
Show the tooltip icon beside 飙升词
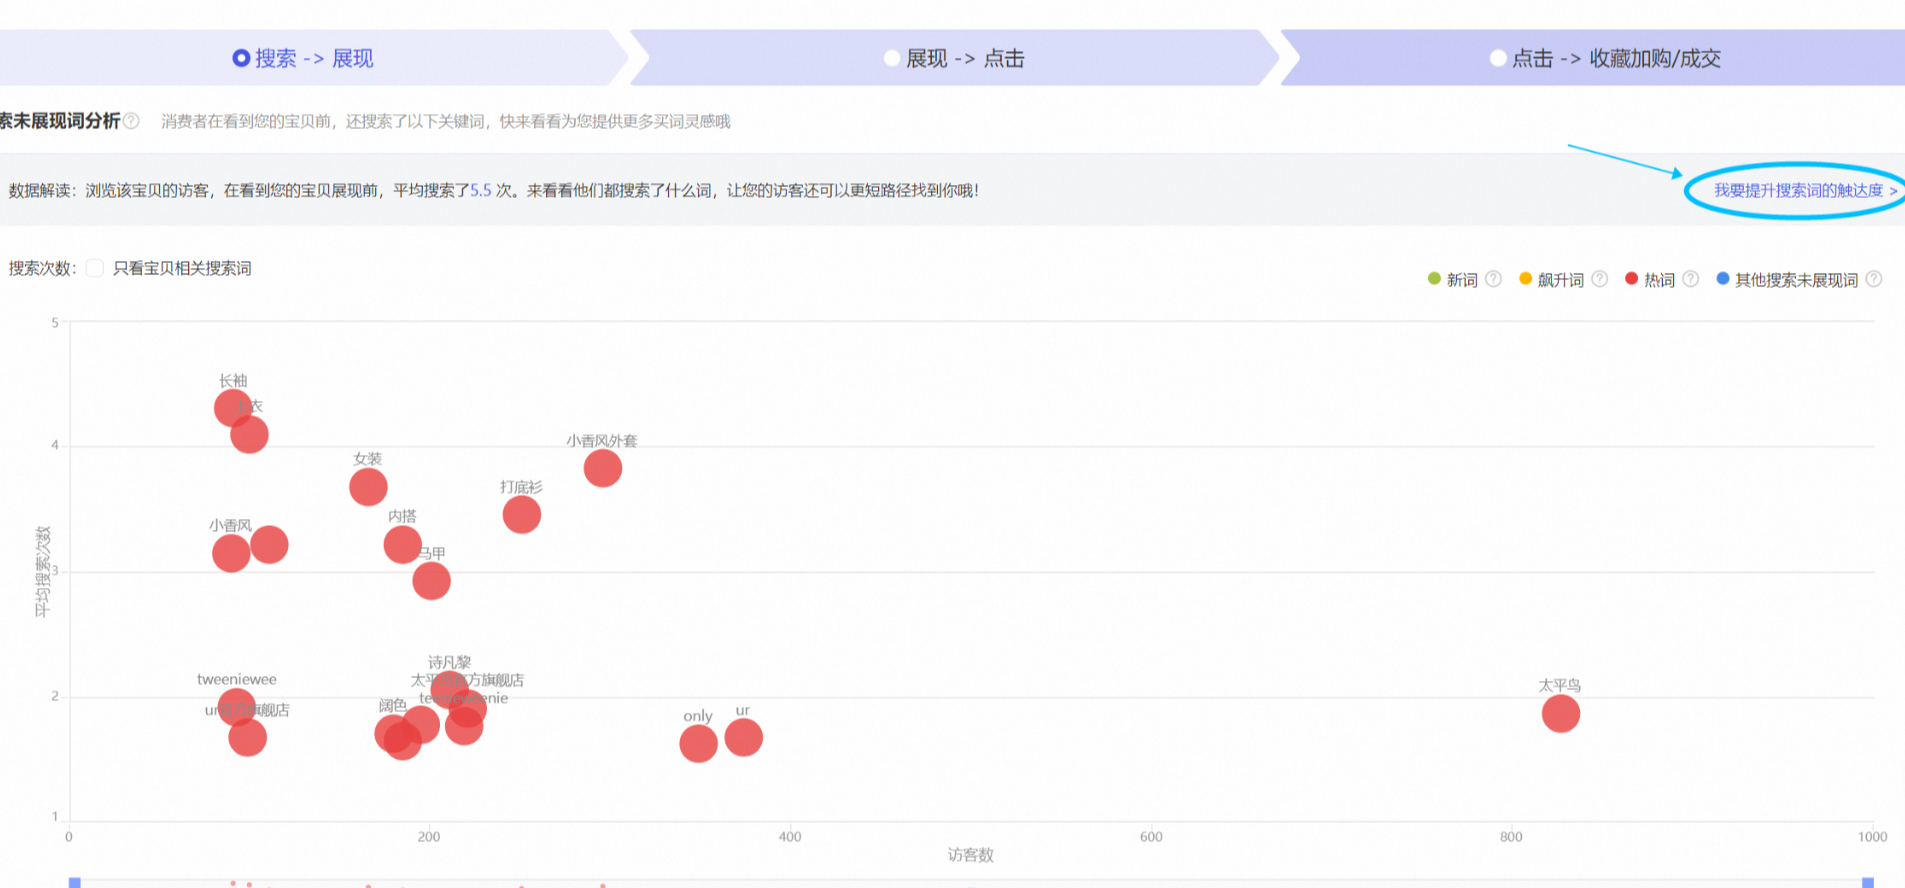(x=1599, y=279)
